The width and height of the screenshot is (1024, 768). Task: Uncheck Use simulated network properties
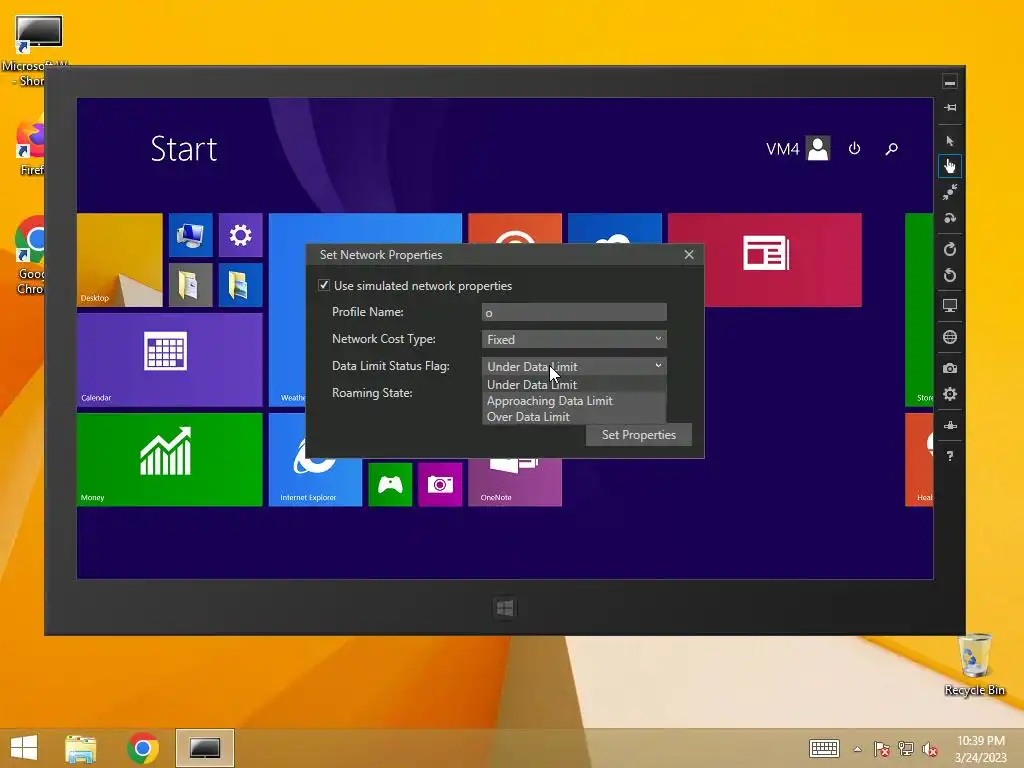pyautogui.click(x=324, y=285)
